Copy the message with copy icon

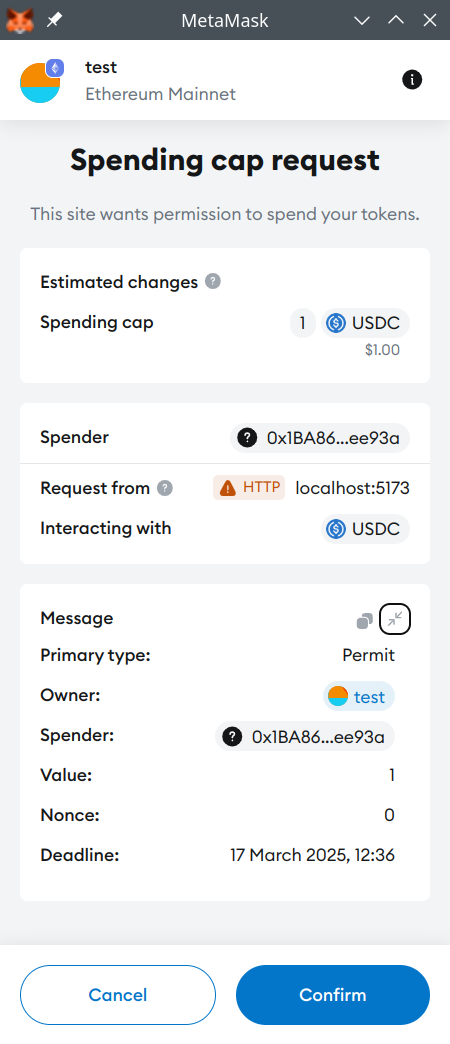click(x=364, y=622)
